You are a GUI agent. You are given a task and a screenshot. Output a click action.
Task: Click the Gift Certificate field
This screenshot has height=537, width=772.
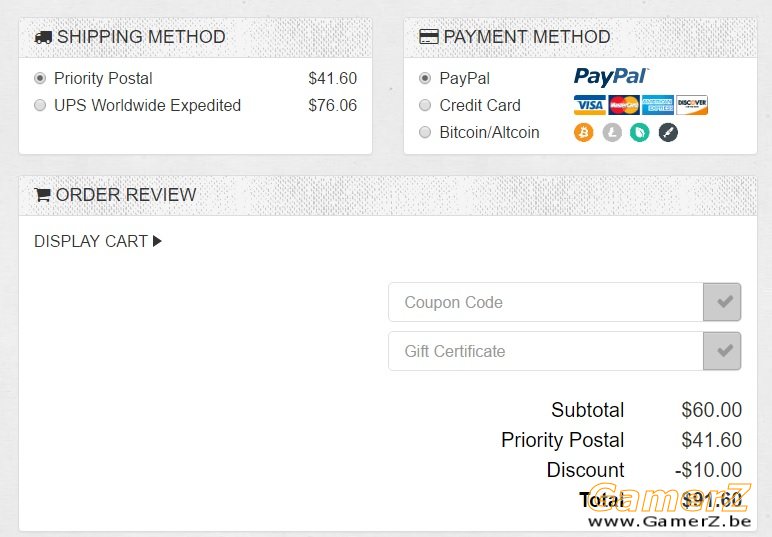pyautogui.click(x=545, y=351)
